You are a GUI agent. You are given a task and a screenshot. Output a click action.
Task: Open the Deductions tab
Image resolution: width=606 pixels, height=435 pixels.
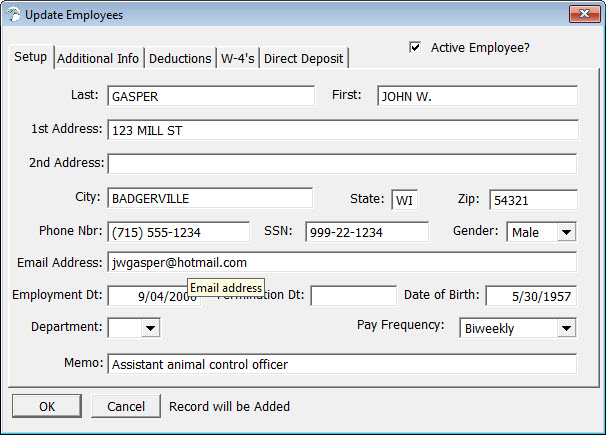(x=180, y=58)
